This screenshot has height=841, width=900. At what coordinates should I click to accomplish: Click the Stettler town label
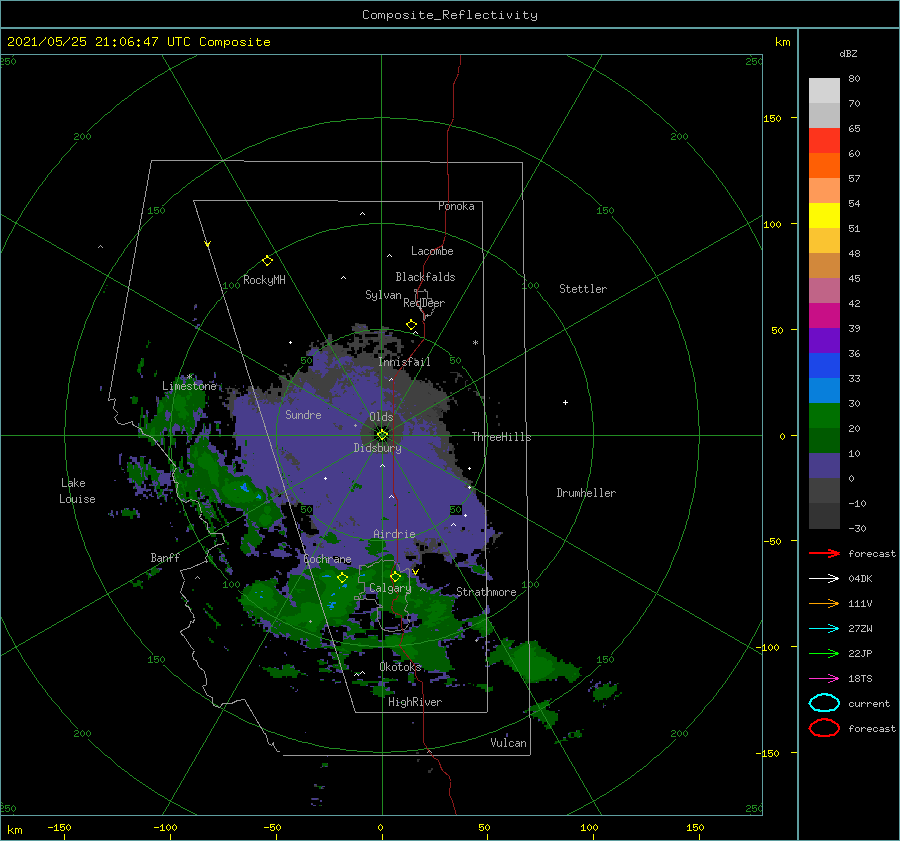pyautogui.click(x=583, y=289)
